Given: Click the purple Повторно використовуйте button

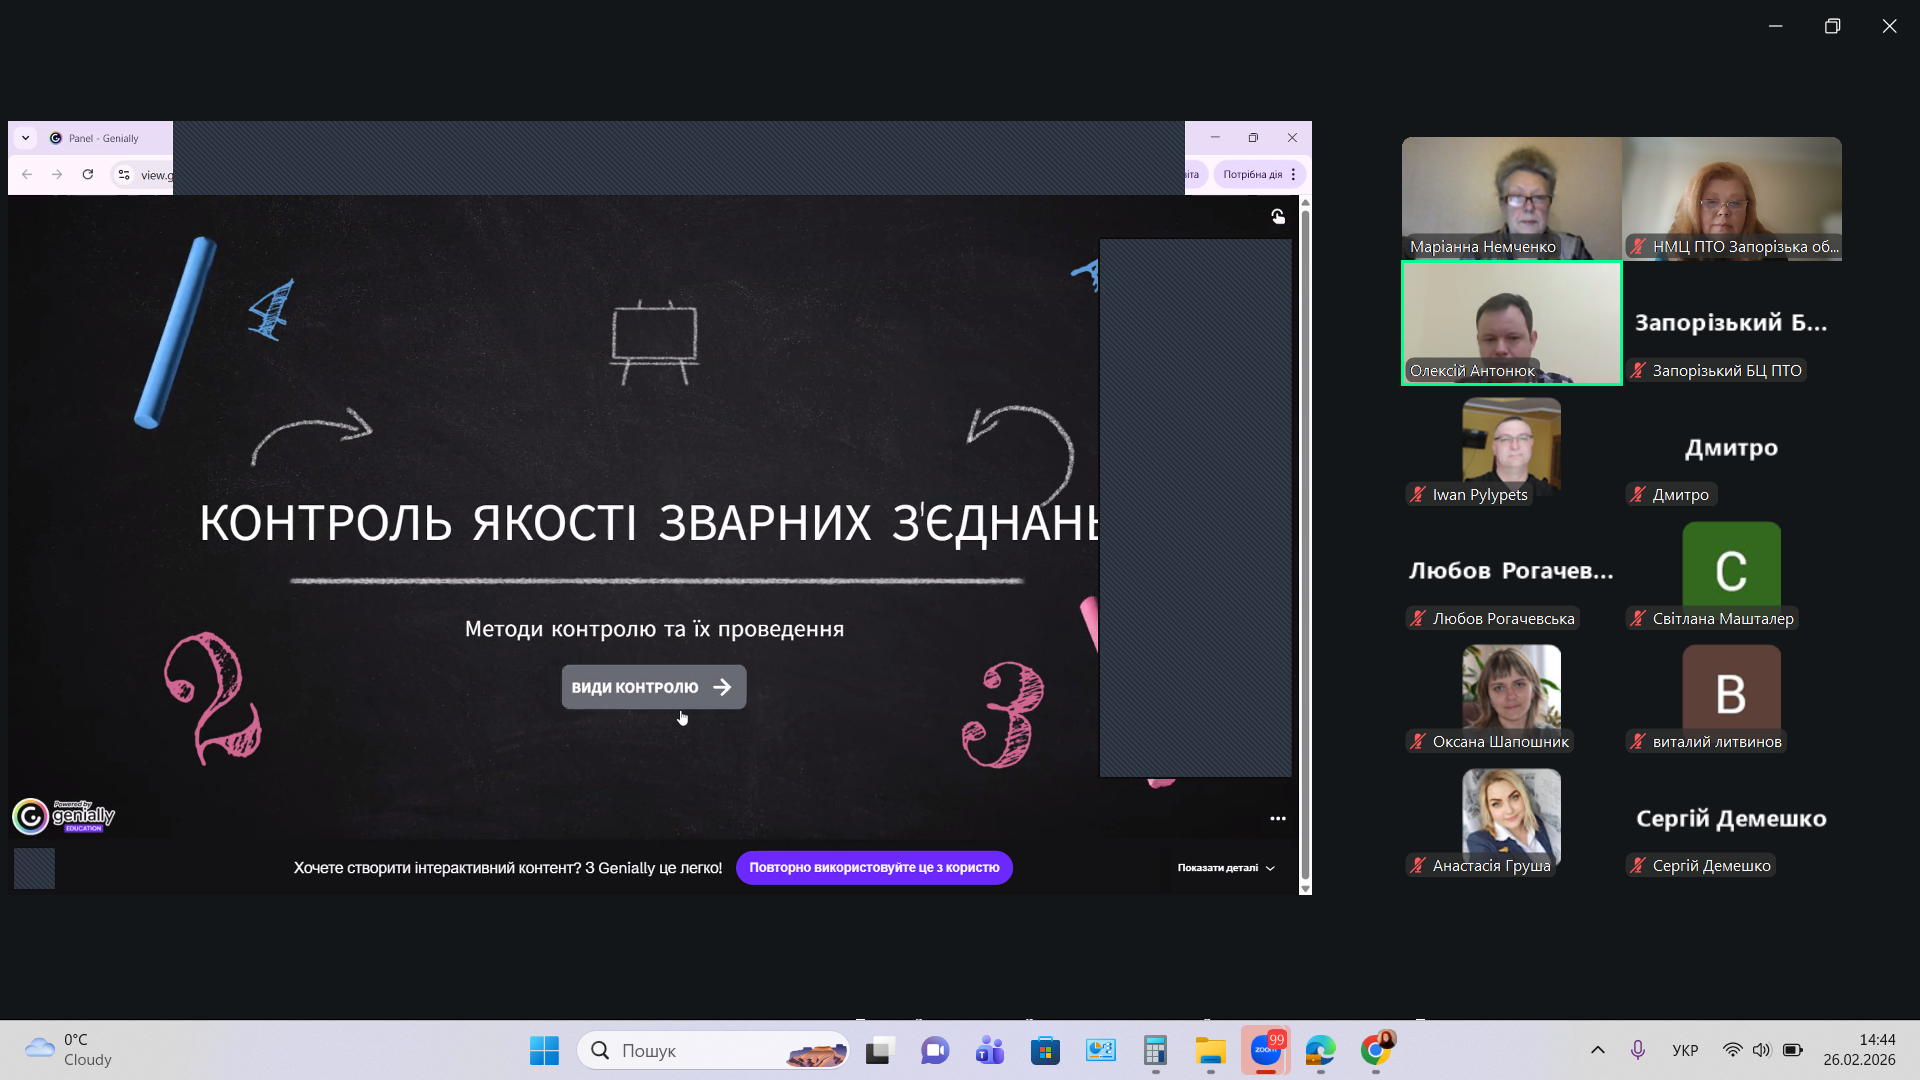Looking at the screenshot, I should pyautogui.click(x=874, y=868).
